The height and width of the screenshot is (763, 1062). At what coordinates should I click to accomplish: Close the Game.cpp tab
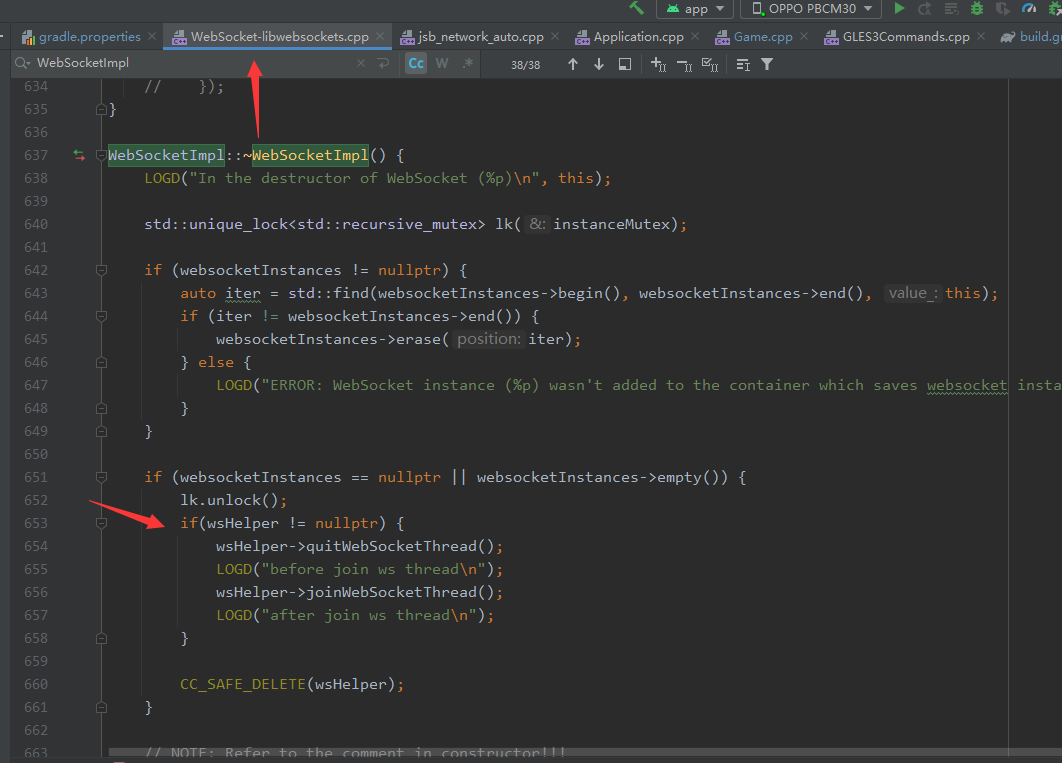(804, 37)
